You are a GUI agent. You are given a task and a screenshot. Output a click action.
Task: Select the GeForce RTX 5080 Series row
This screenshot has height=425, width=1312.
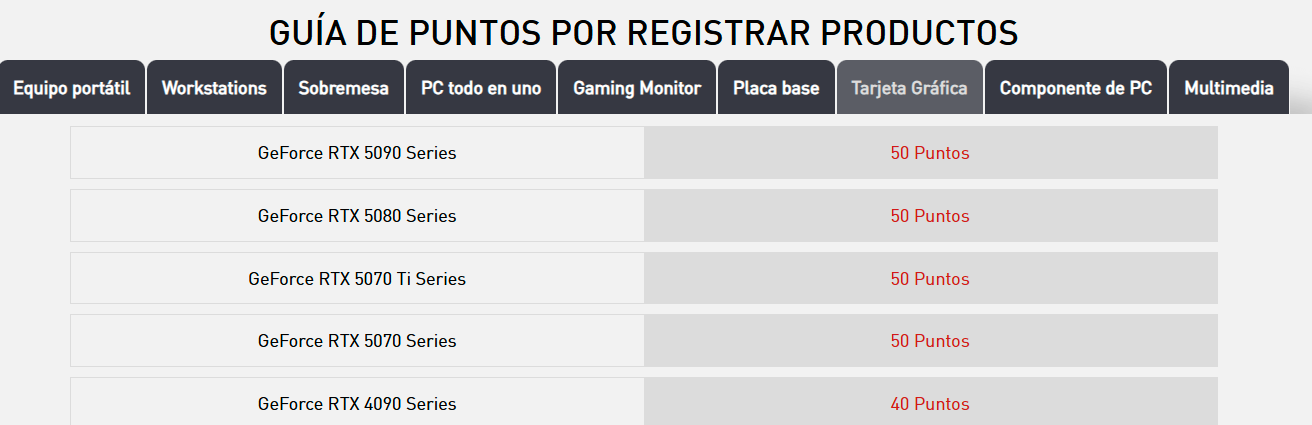tap(644, 216)
